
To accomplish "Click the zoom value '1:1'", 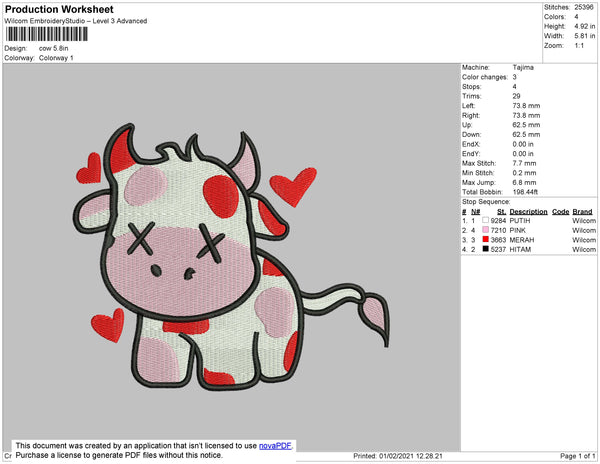I will tap(579, 46).
